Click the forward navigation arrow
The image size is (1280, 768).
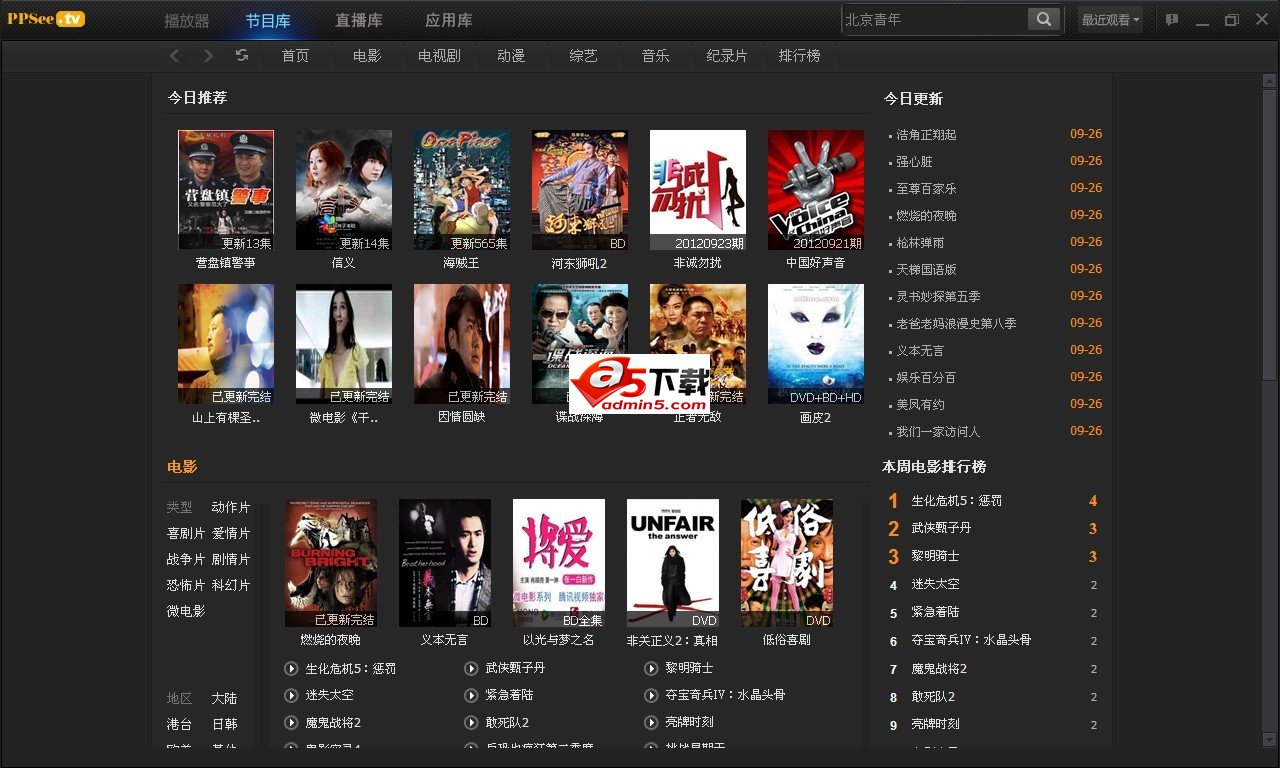pyautogui.click(x=208, y=56)
